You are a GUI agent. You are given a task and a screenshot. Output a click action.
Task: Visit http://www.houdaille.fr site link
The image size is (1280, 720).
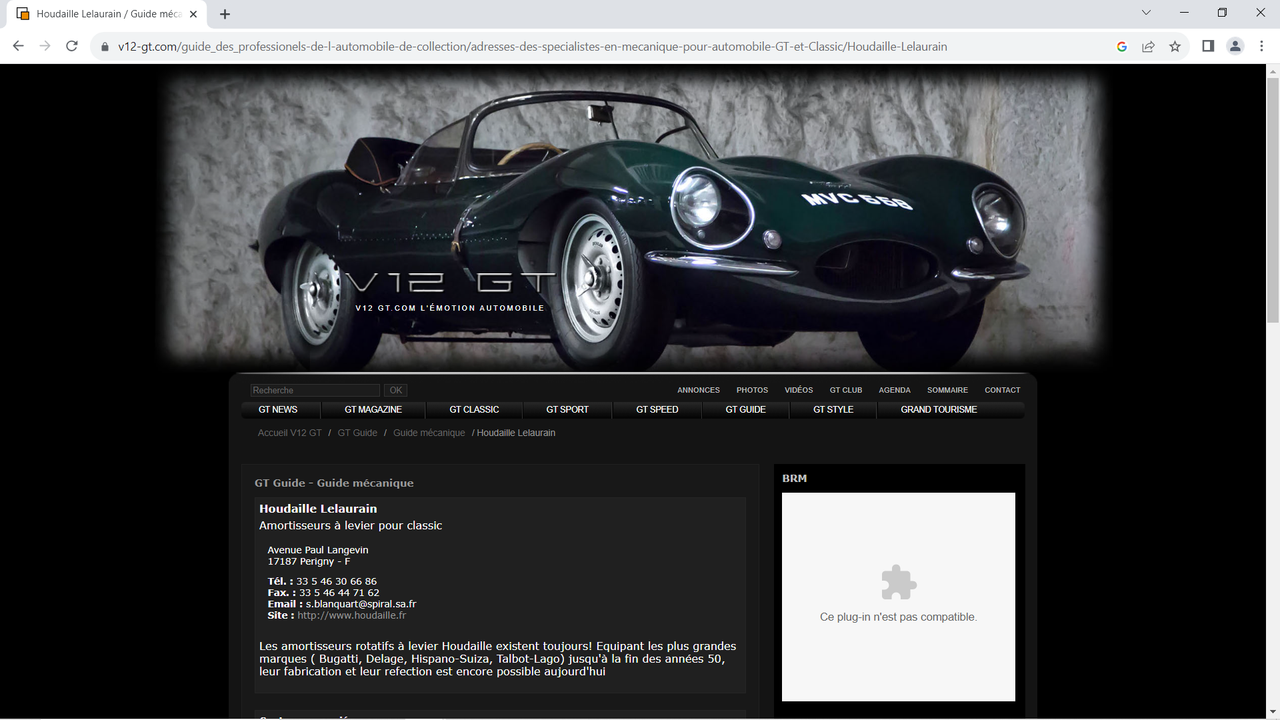(x=351, y=616)
